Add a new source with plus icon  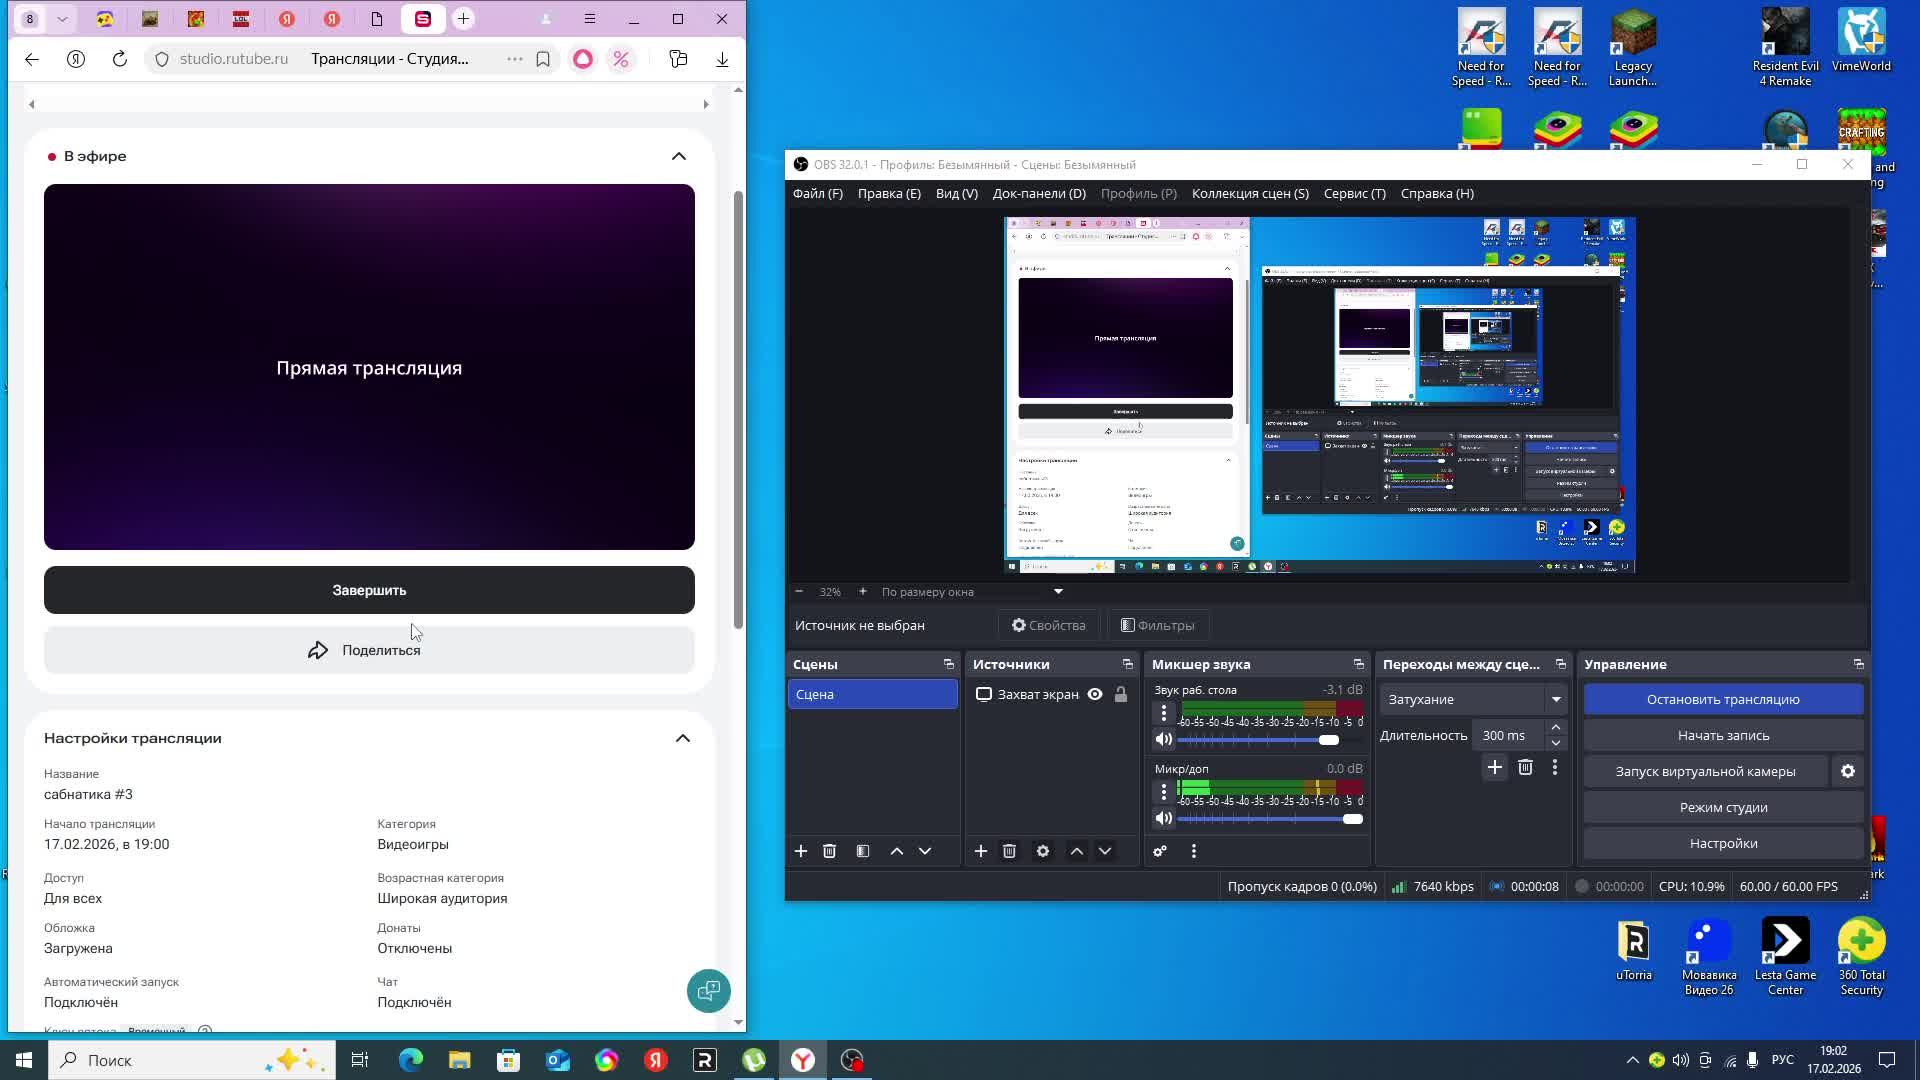981,851
